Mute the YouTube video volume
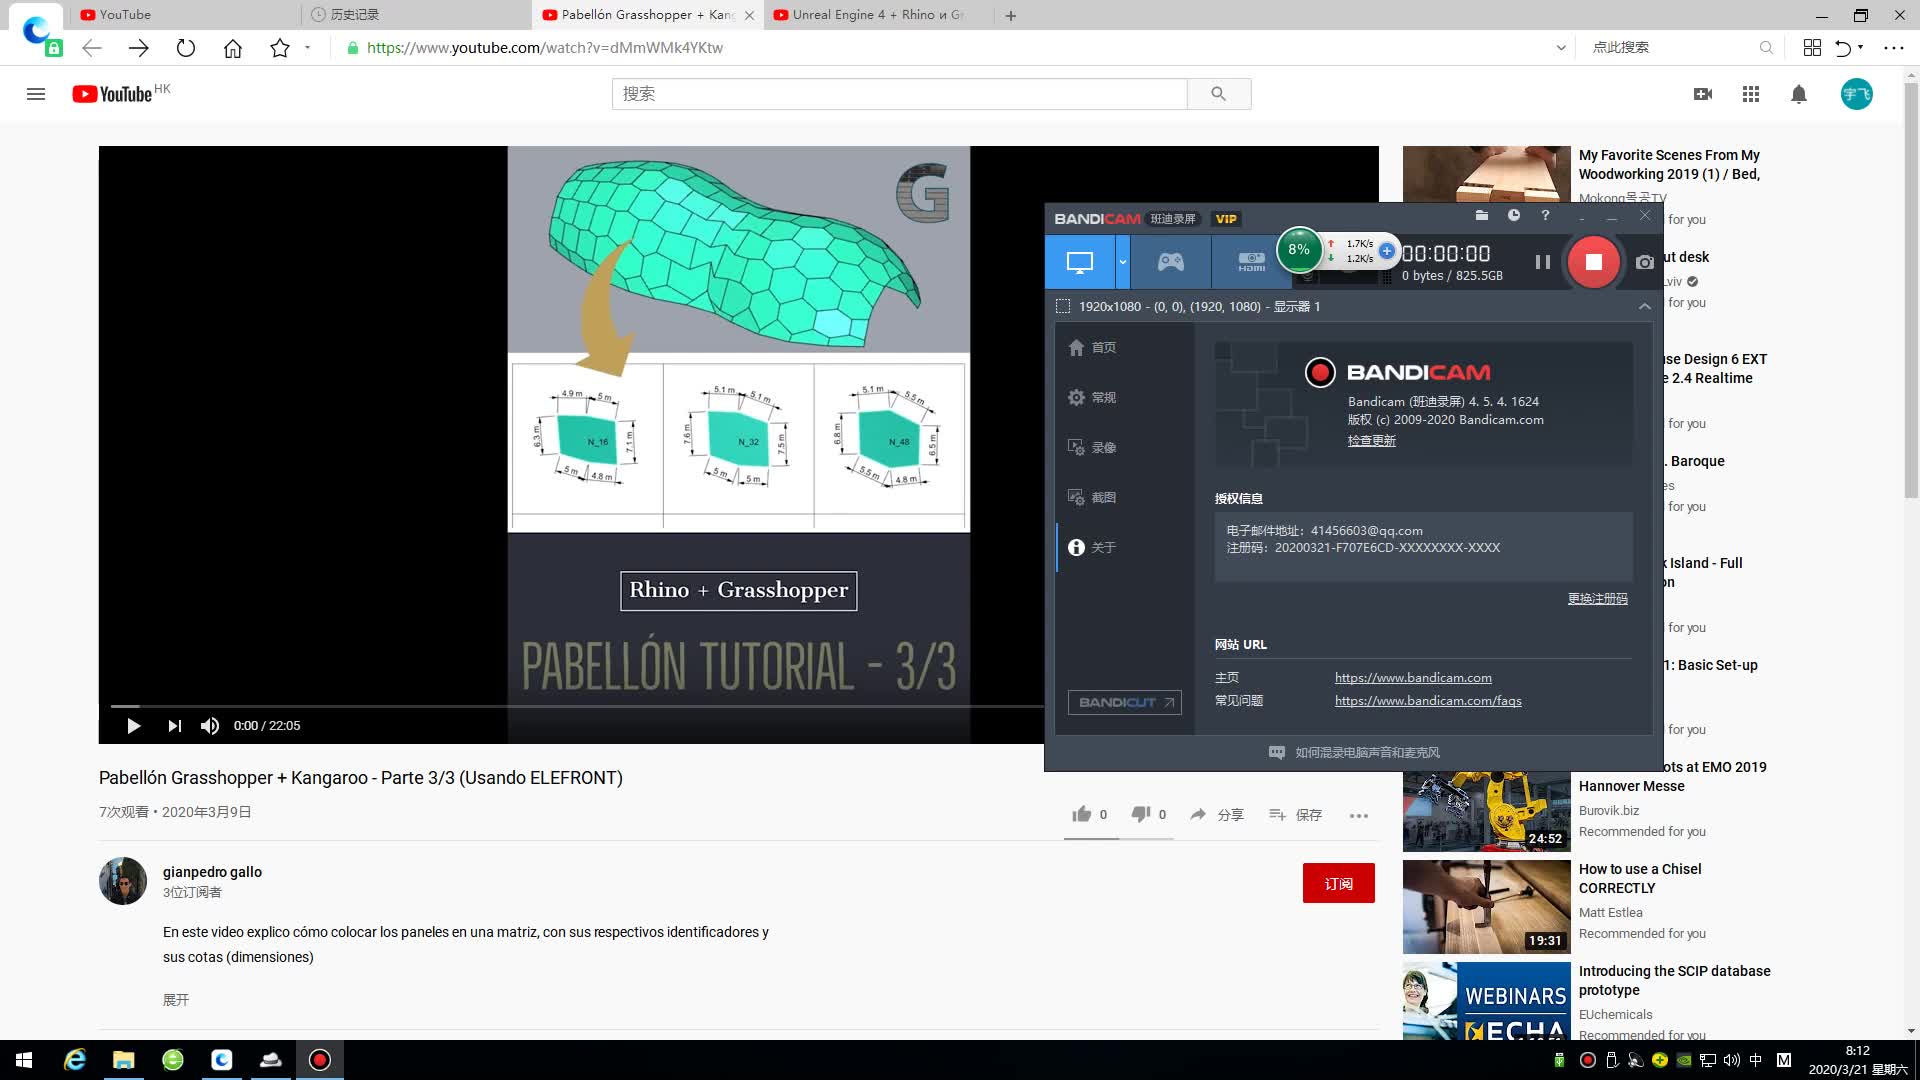 pos(209,726)
